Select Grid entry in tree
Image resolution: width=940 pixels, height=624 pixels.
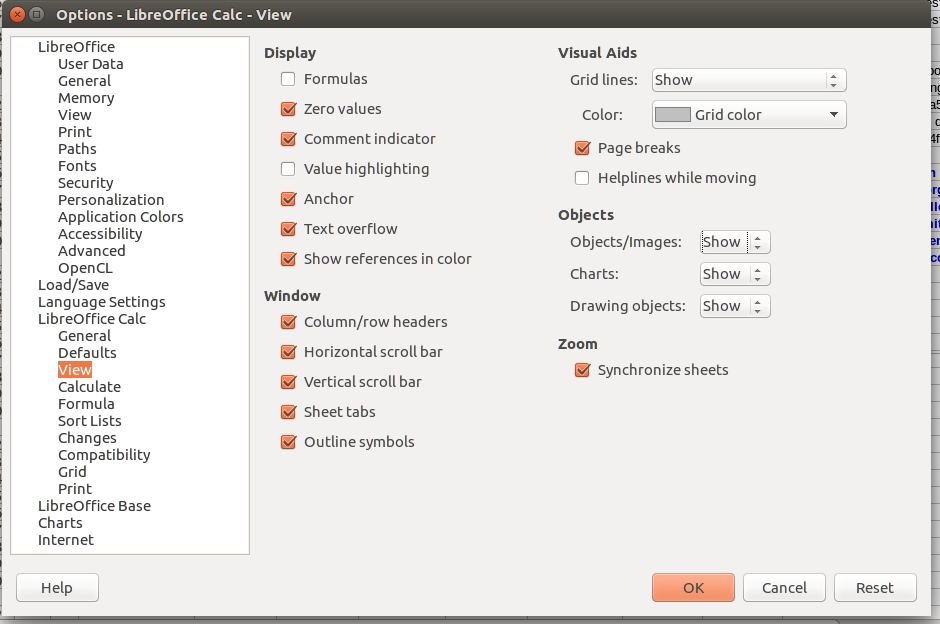pyautogui.click(x=72, y=472)
